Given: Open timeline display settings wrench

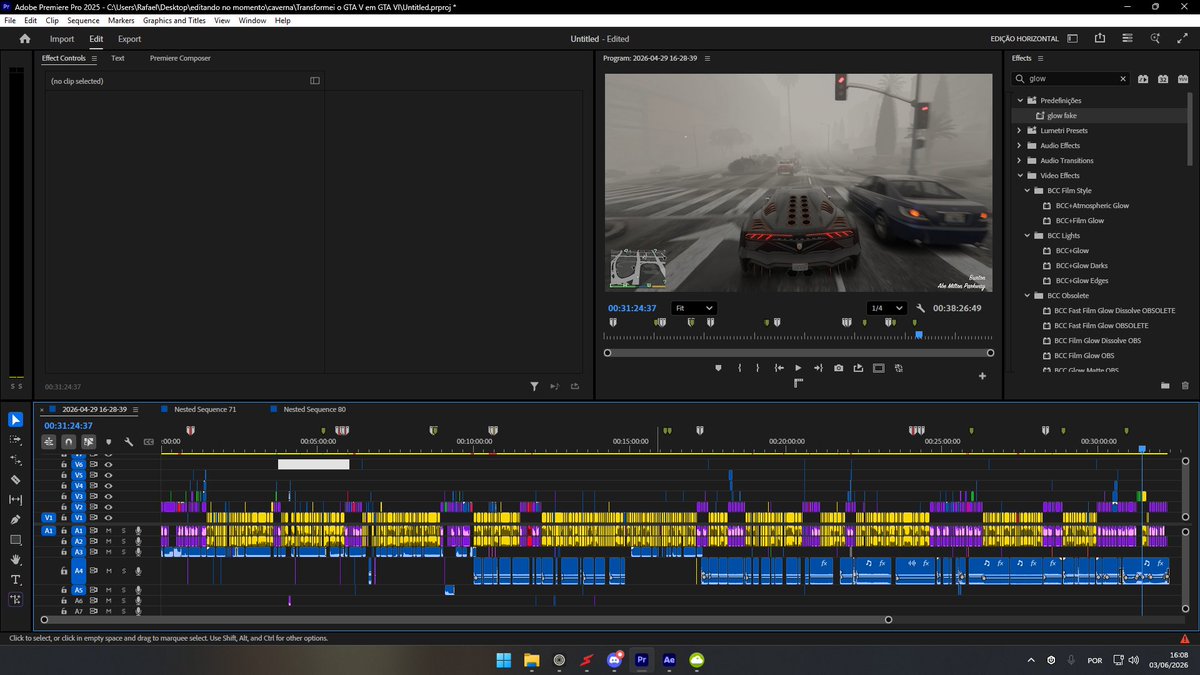Looking at the screenshot, I should click(128, 441).
